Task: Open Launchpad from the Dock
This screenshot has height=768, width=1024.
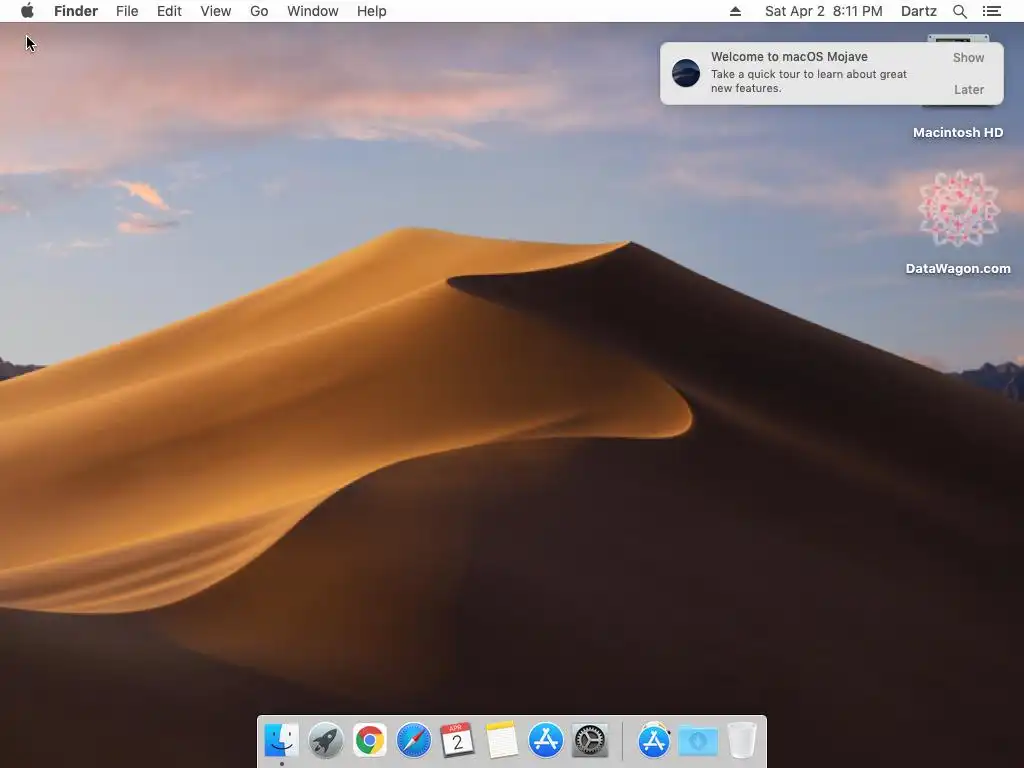Action: 325,740
